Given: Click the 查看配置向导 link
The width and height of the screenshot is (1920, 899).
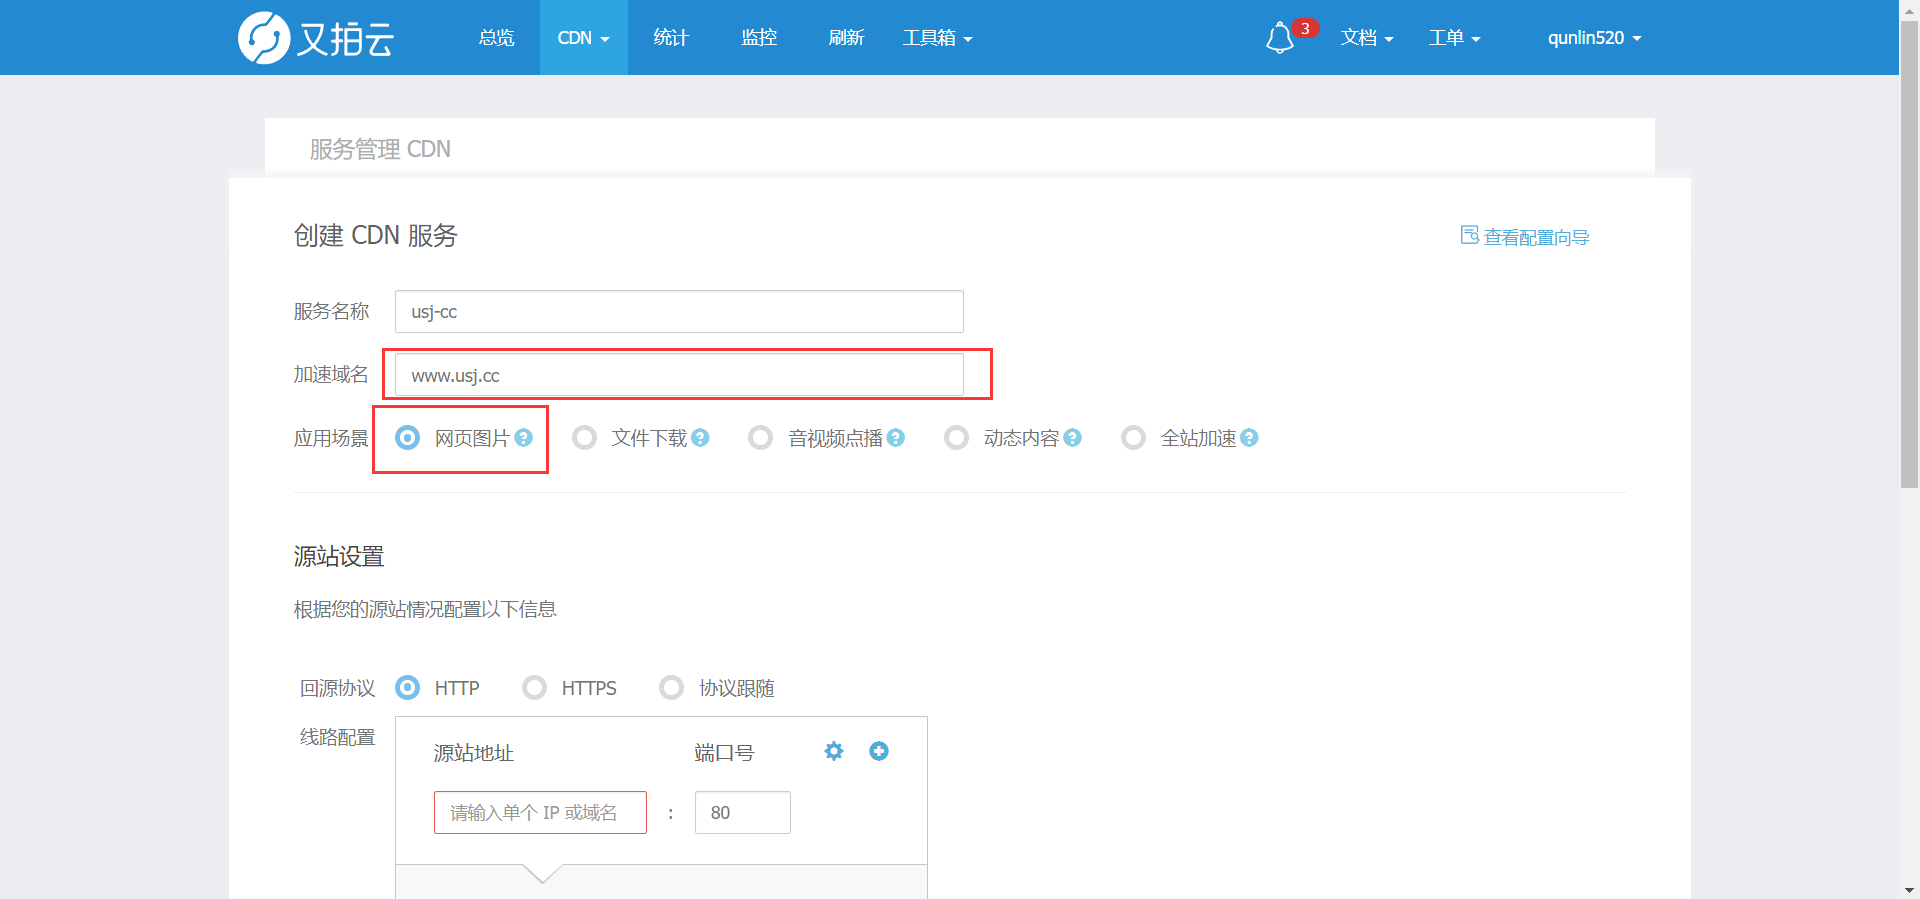Looking at the screenshot, I should tap(1526, 237).
